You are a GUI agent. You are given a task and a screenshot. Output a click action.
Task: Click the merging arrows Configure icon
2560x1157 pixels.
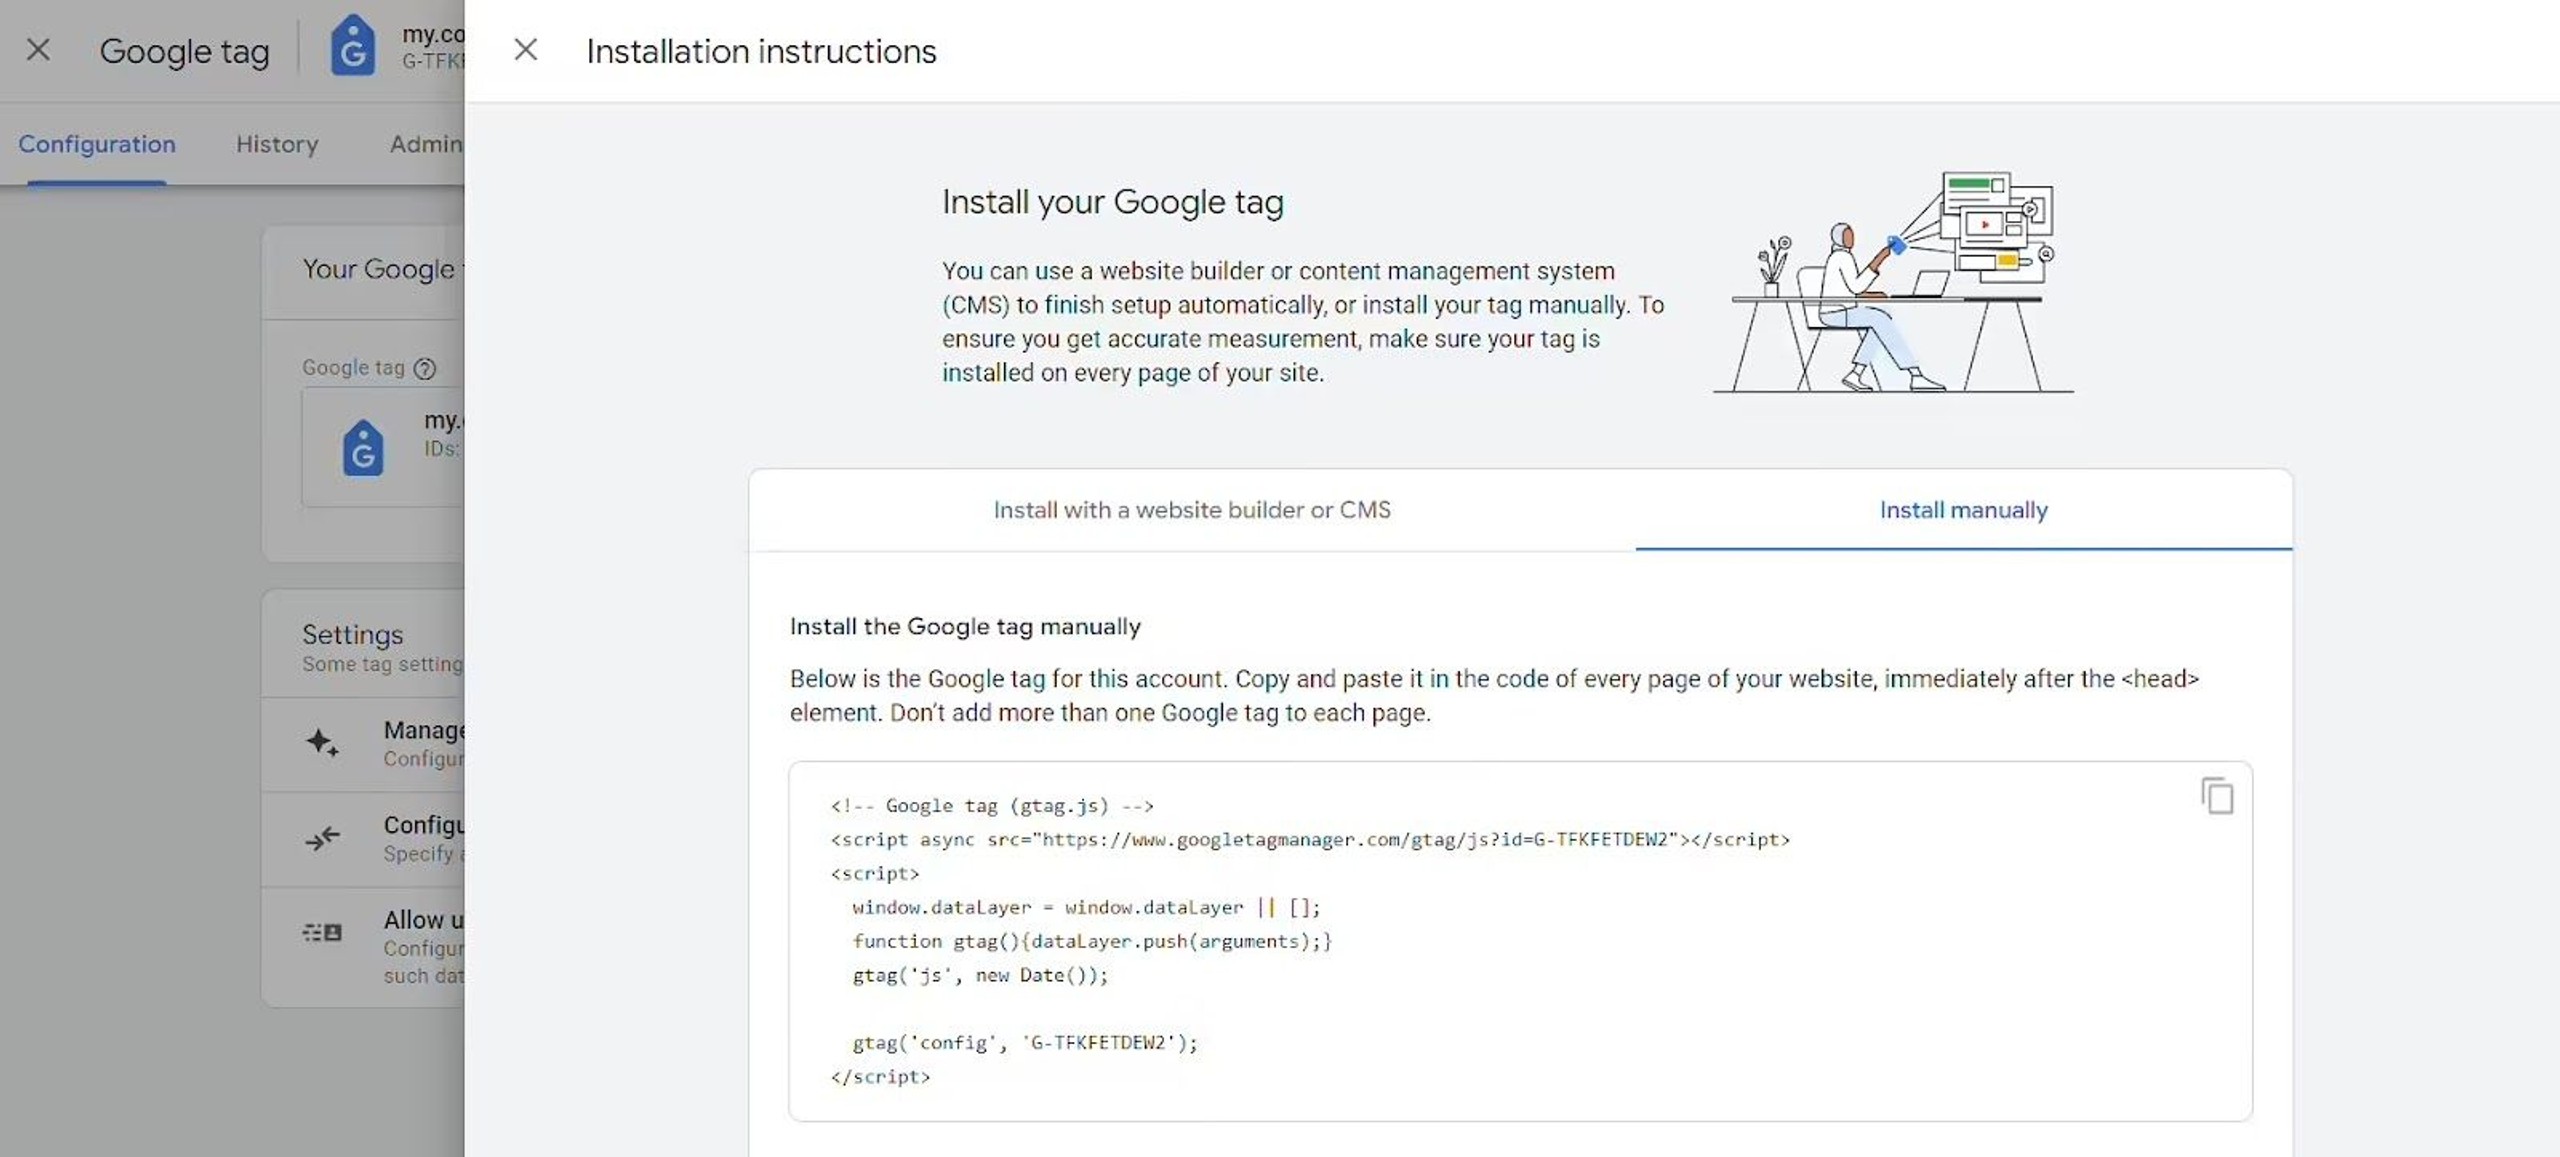[322, 837]
